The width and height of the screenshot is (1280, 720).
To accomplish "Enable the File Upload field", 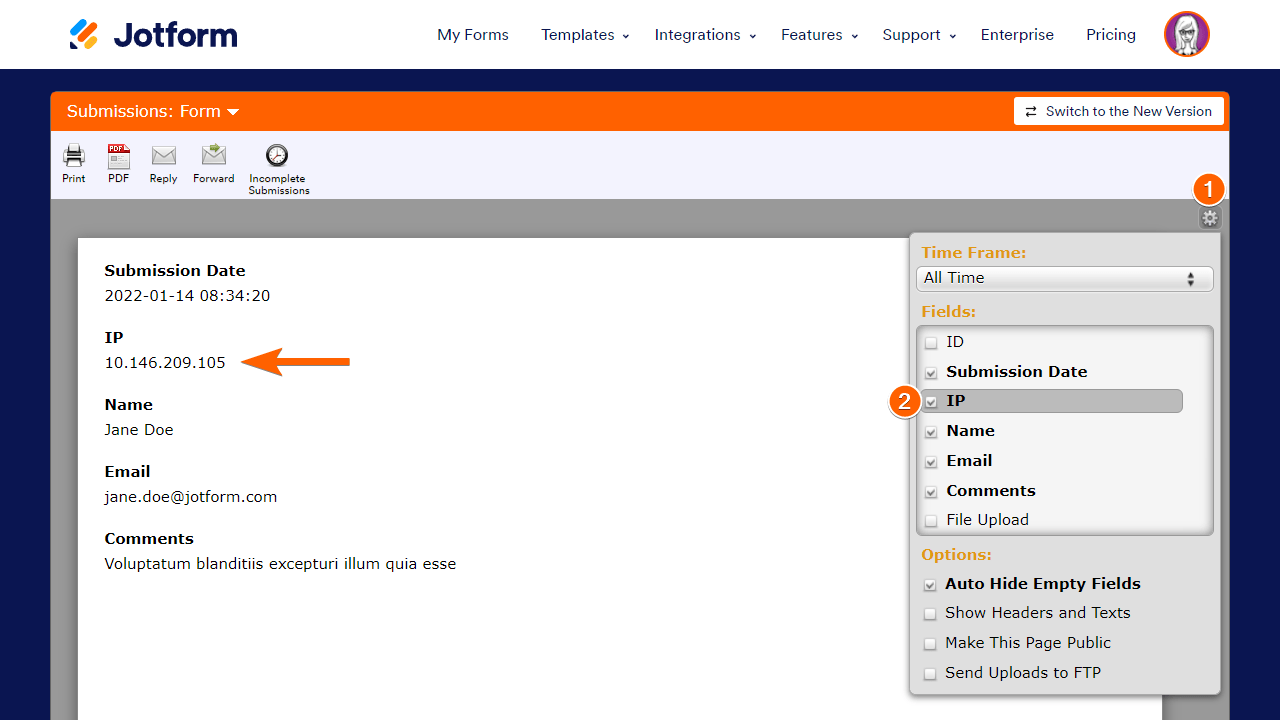I will [931, 521].
